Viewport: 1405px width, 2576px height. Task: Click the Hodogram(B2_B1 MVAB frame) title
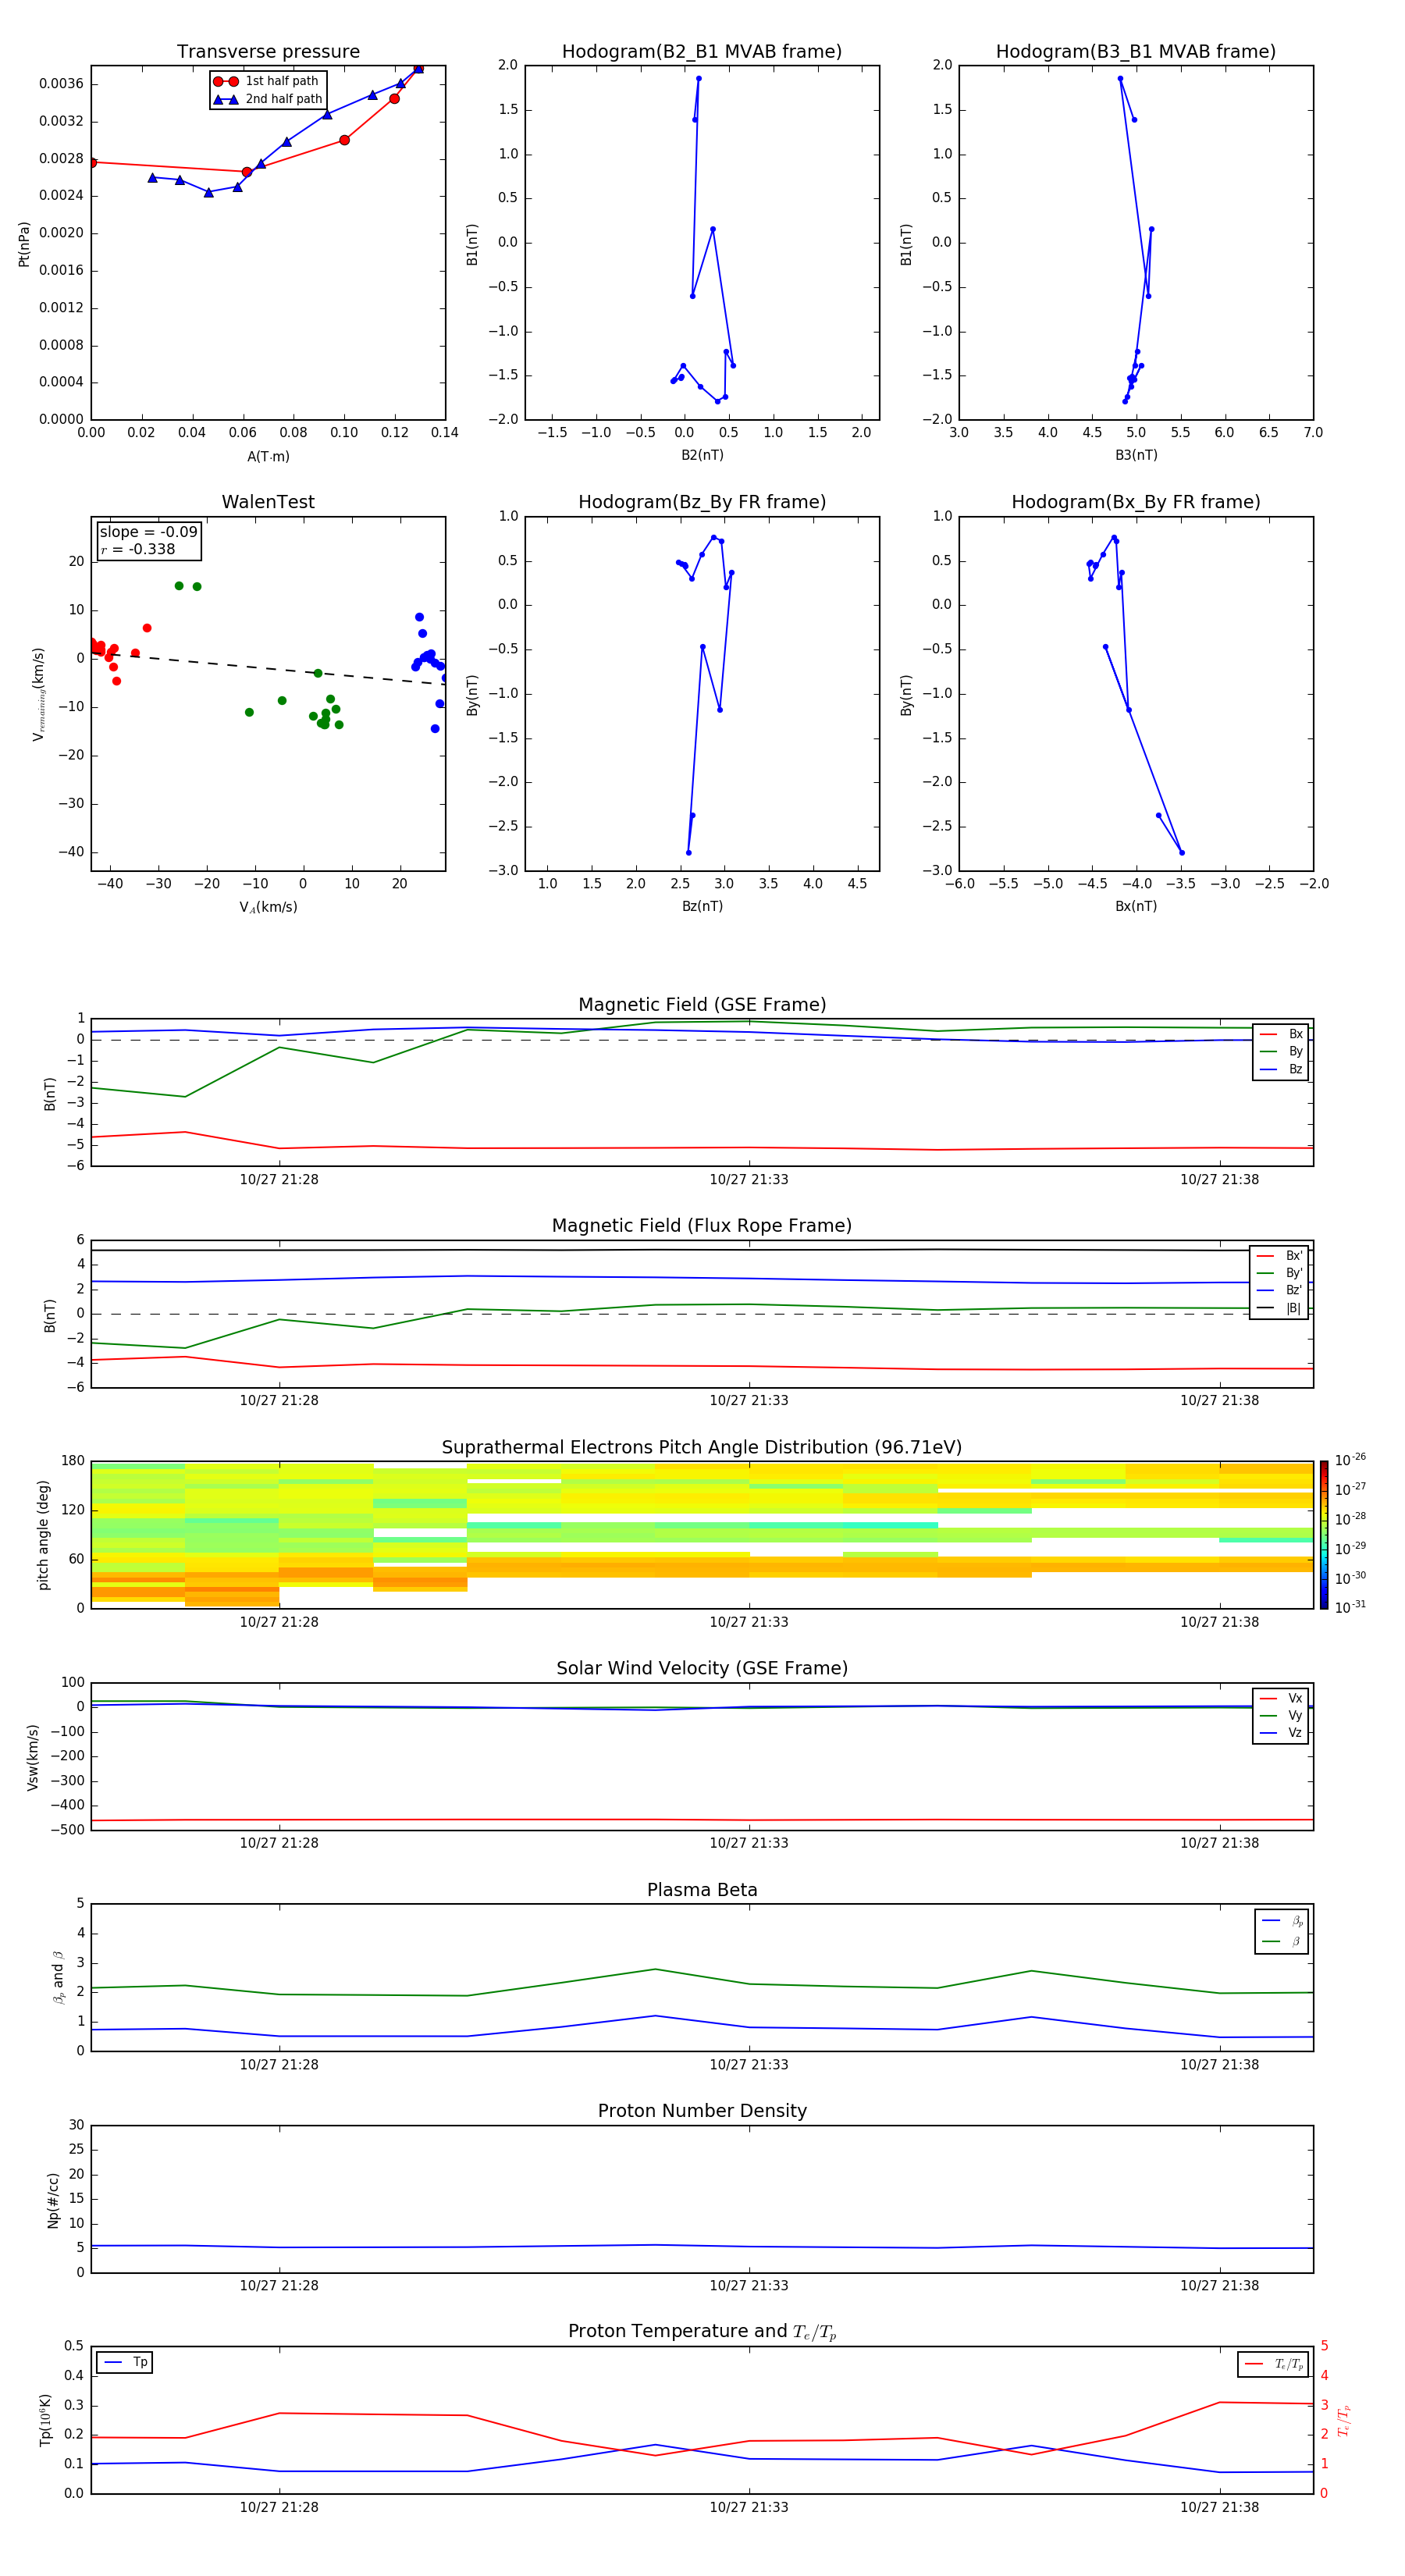click(x=702, y=52)
